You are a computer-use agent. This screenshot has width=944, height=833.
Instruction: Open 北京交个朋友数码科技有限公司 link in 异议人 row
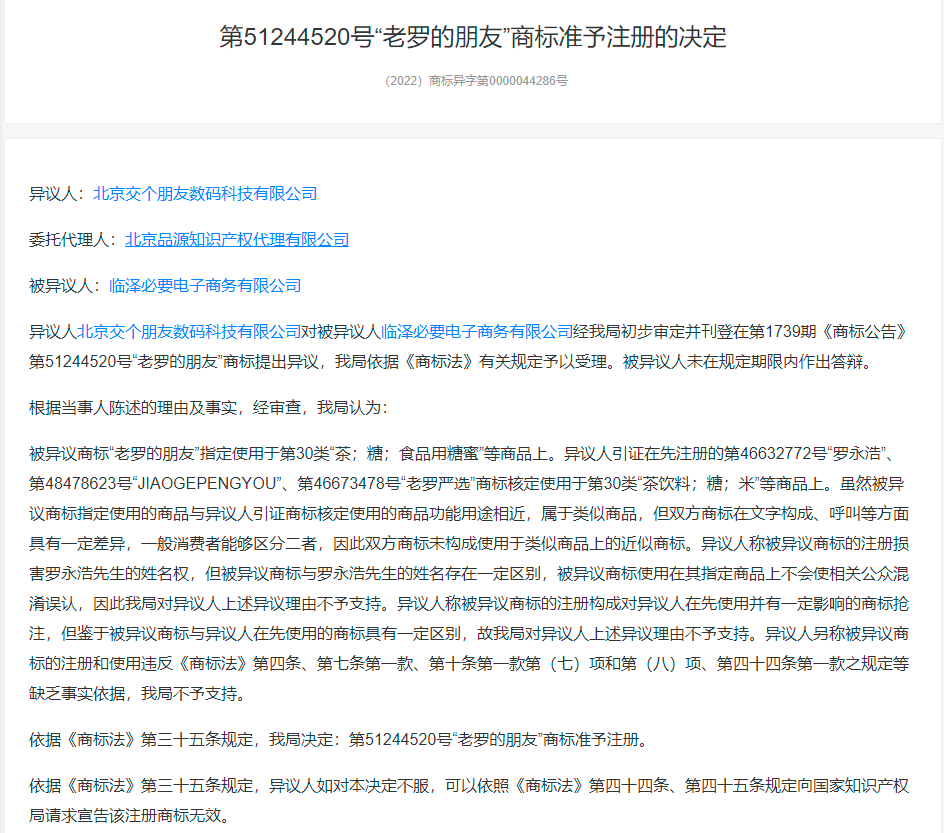point(205,194)
